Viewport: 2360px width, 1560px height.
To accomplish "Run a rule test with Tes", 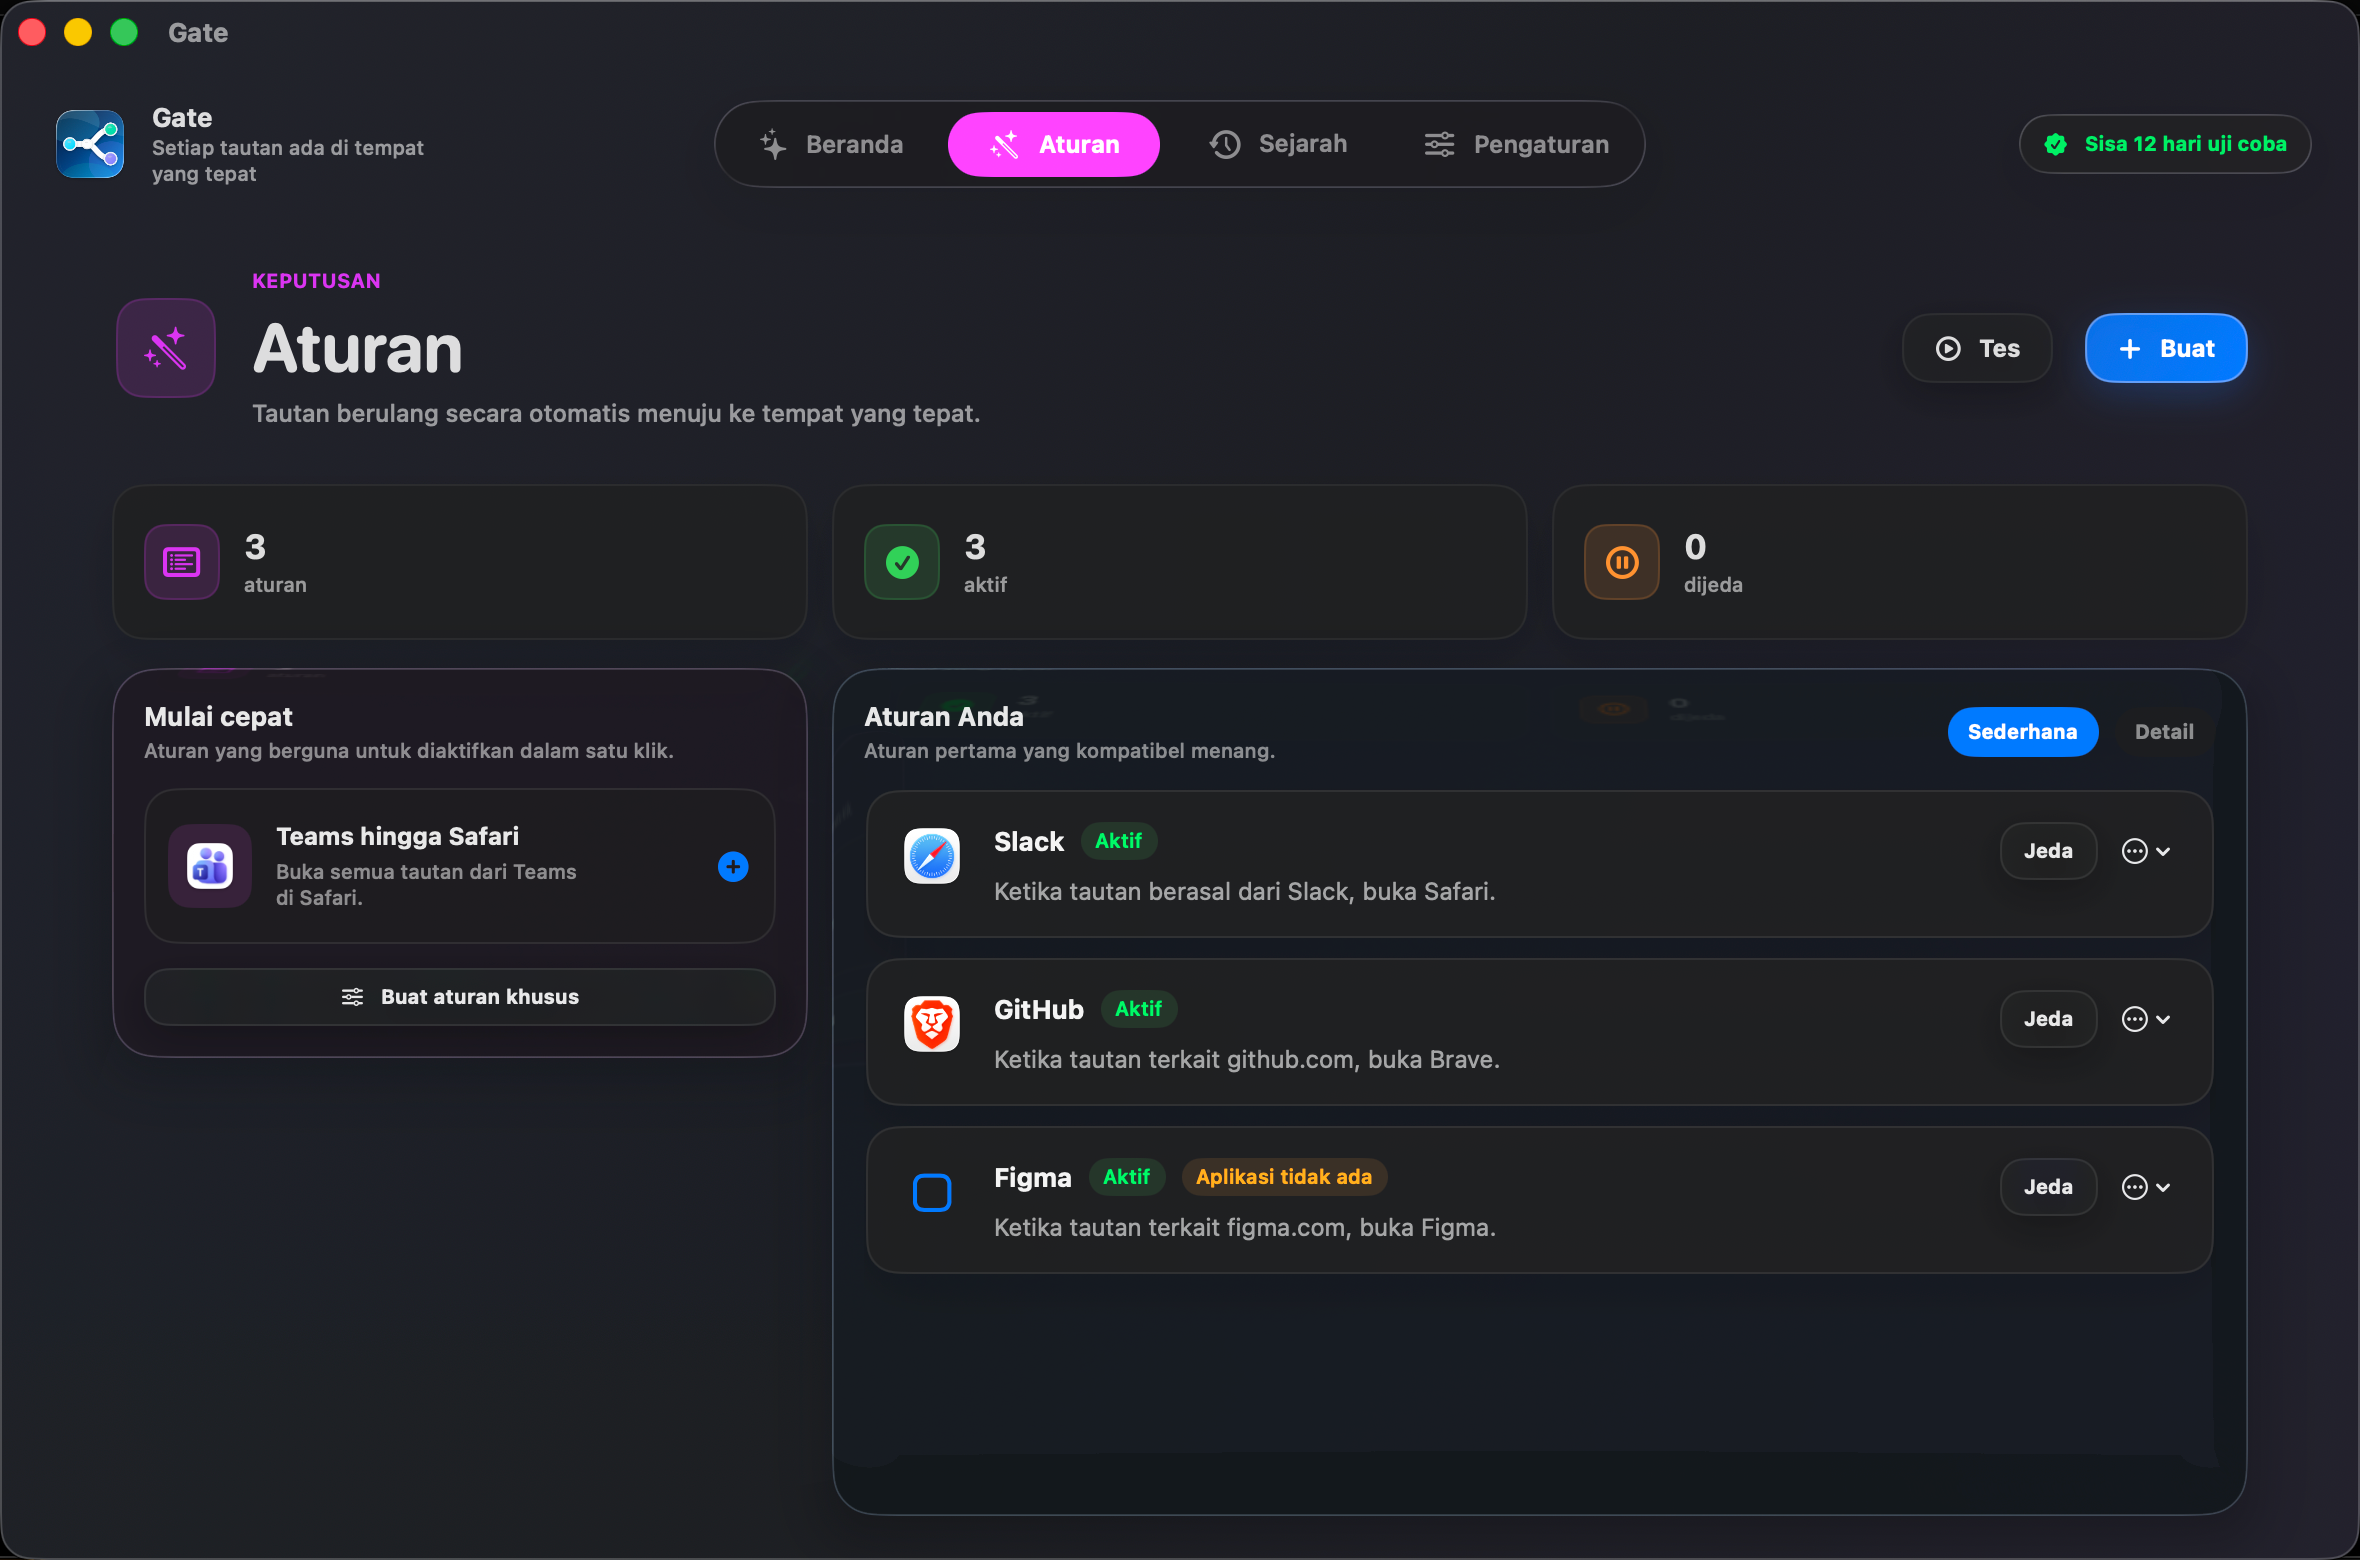I will 1977,348.
